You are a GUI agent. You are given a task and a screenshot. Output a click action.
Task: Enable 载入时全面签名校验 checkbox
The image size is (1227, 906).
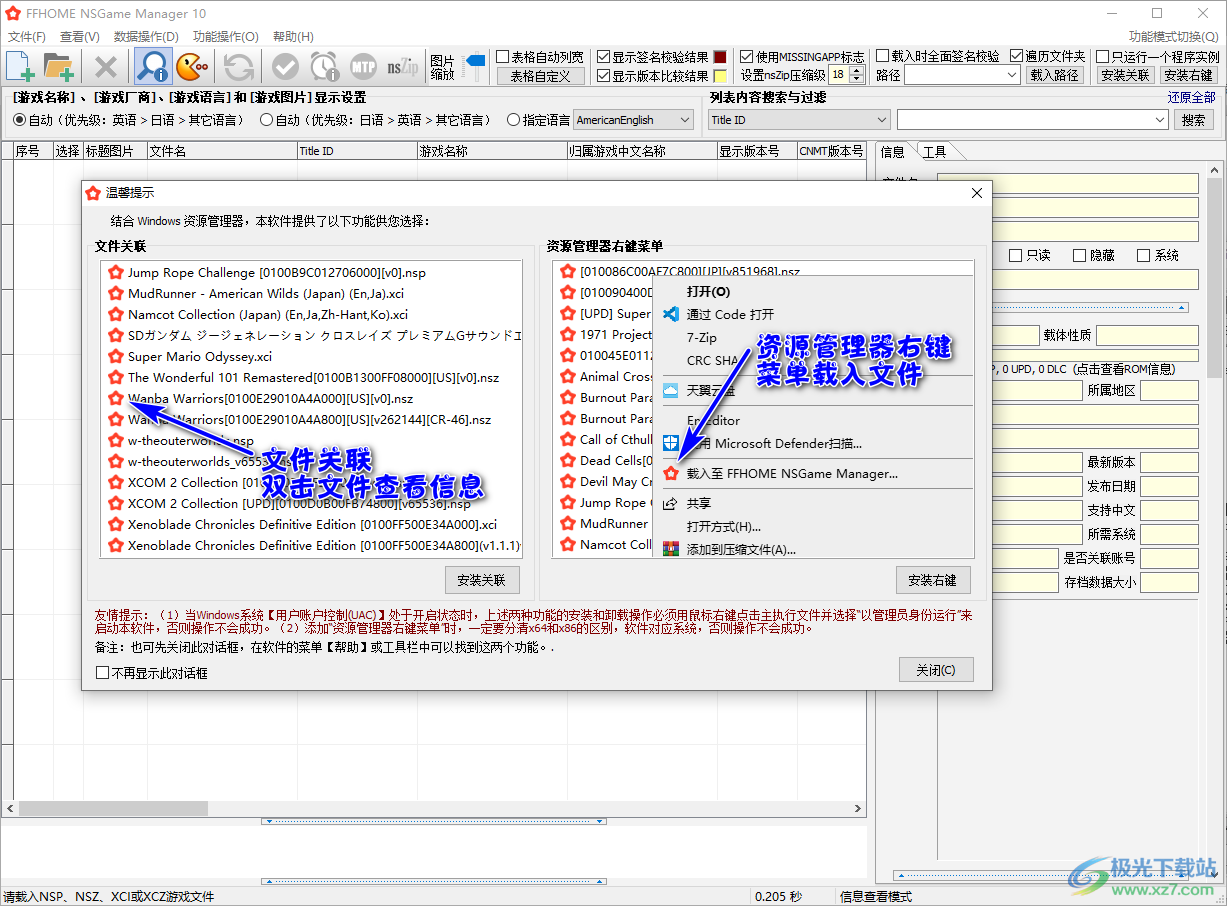click(882, 56)
